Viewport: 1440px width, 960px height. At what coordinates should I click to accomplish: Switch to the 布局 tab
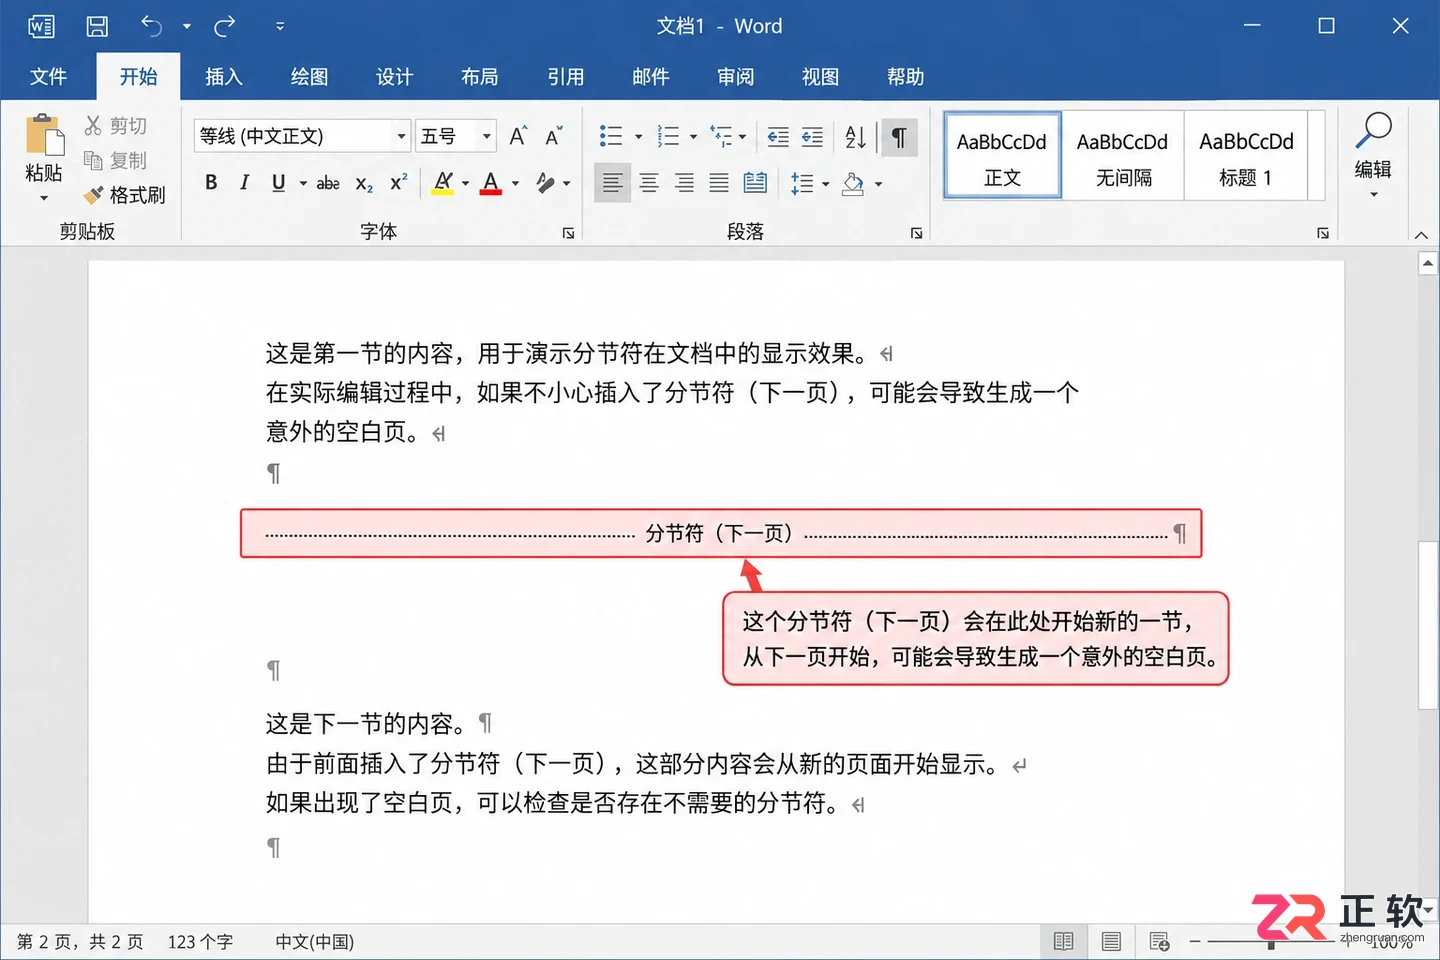480,77
